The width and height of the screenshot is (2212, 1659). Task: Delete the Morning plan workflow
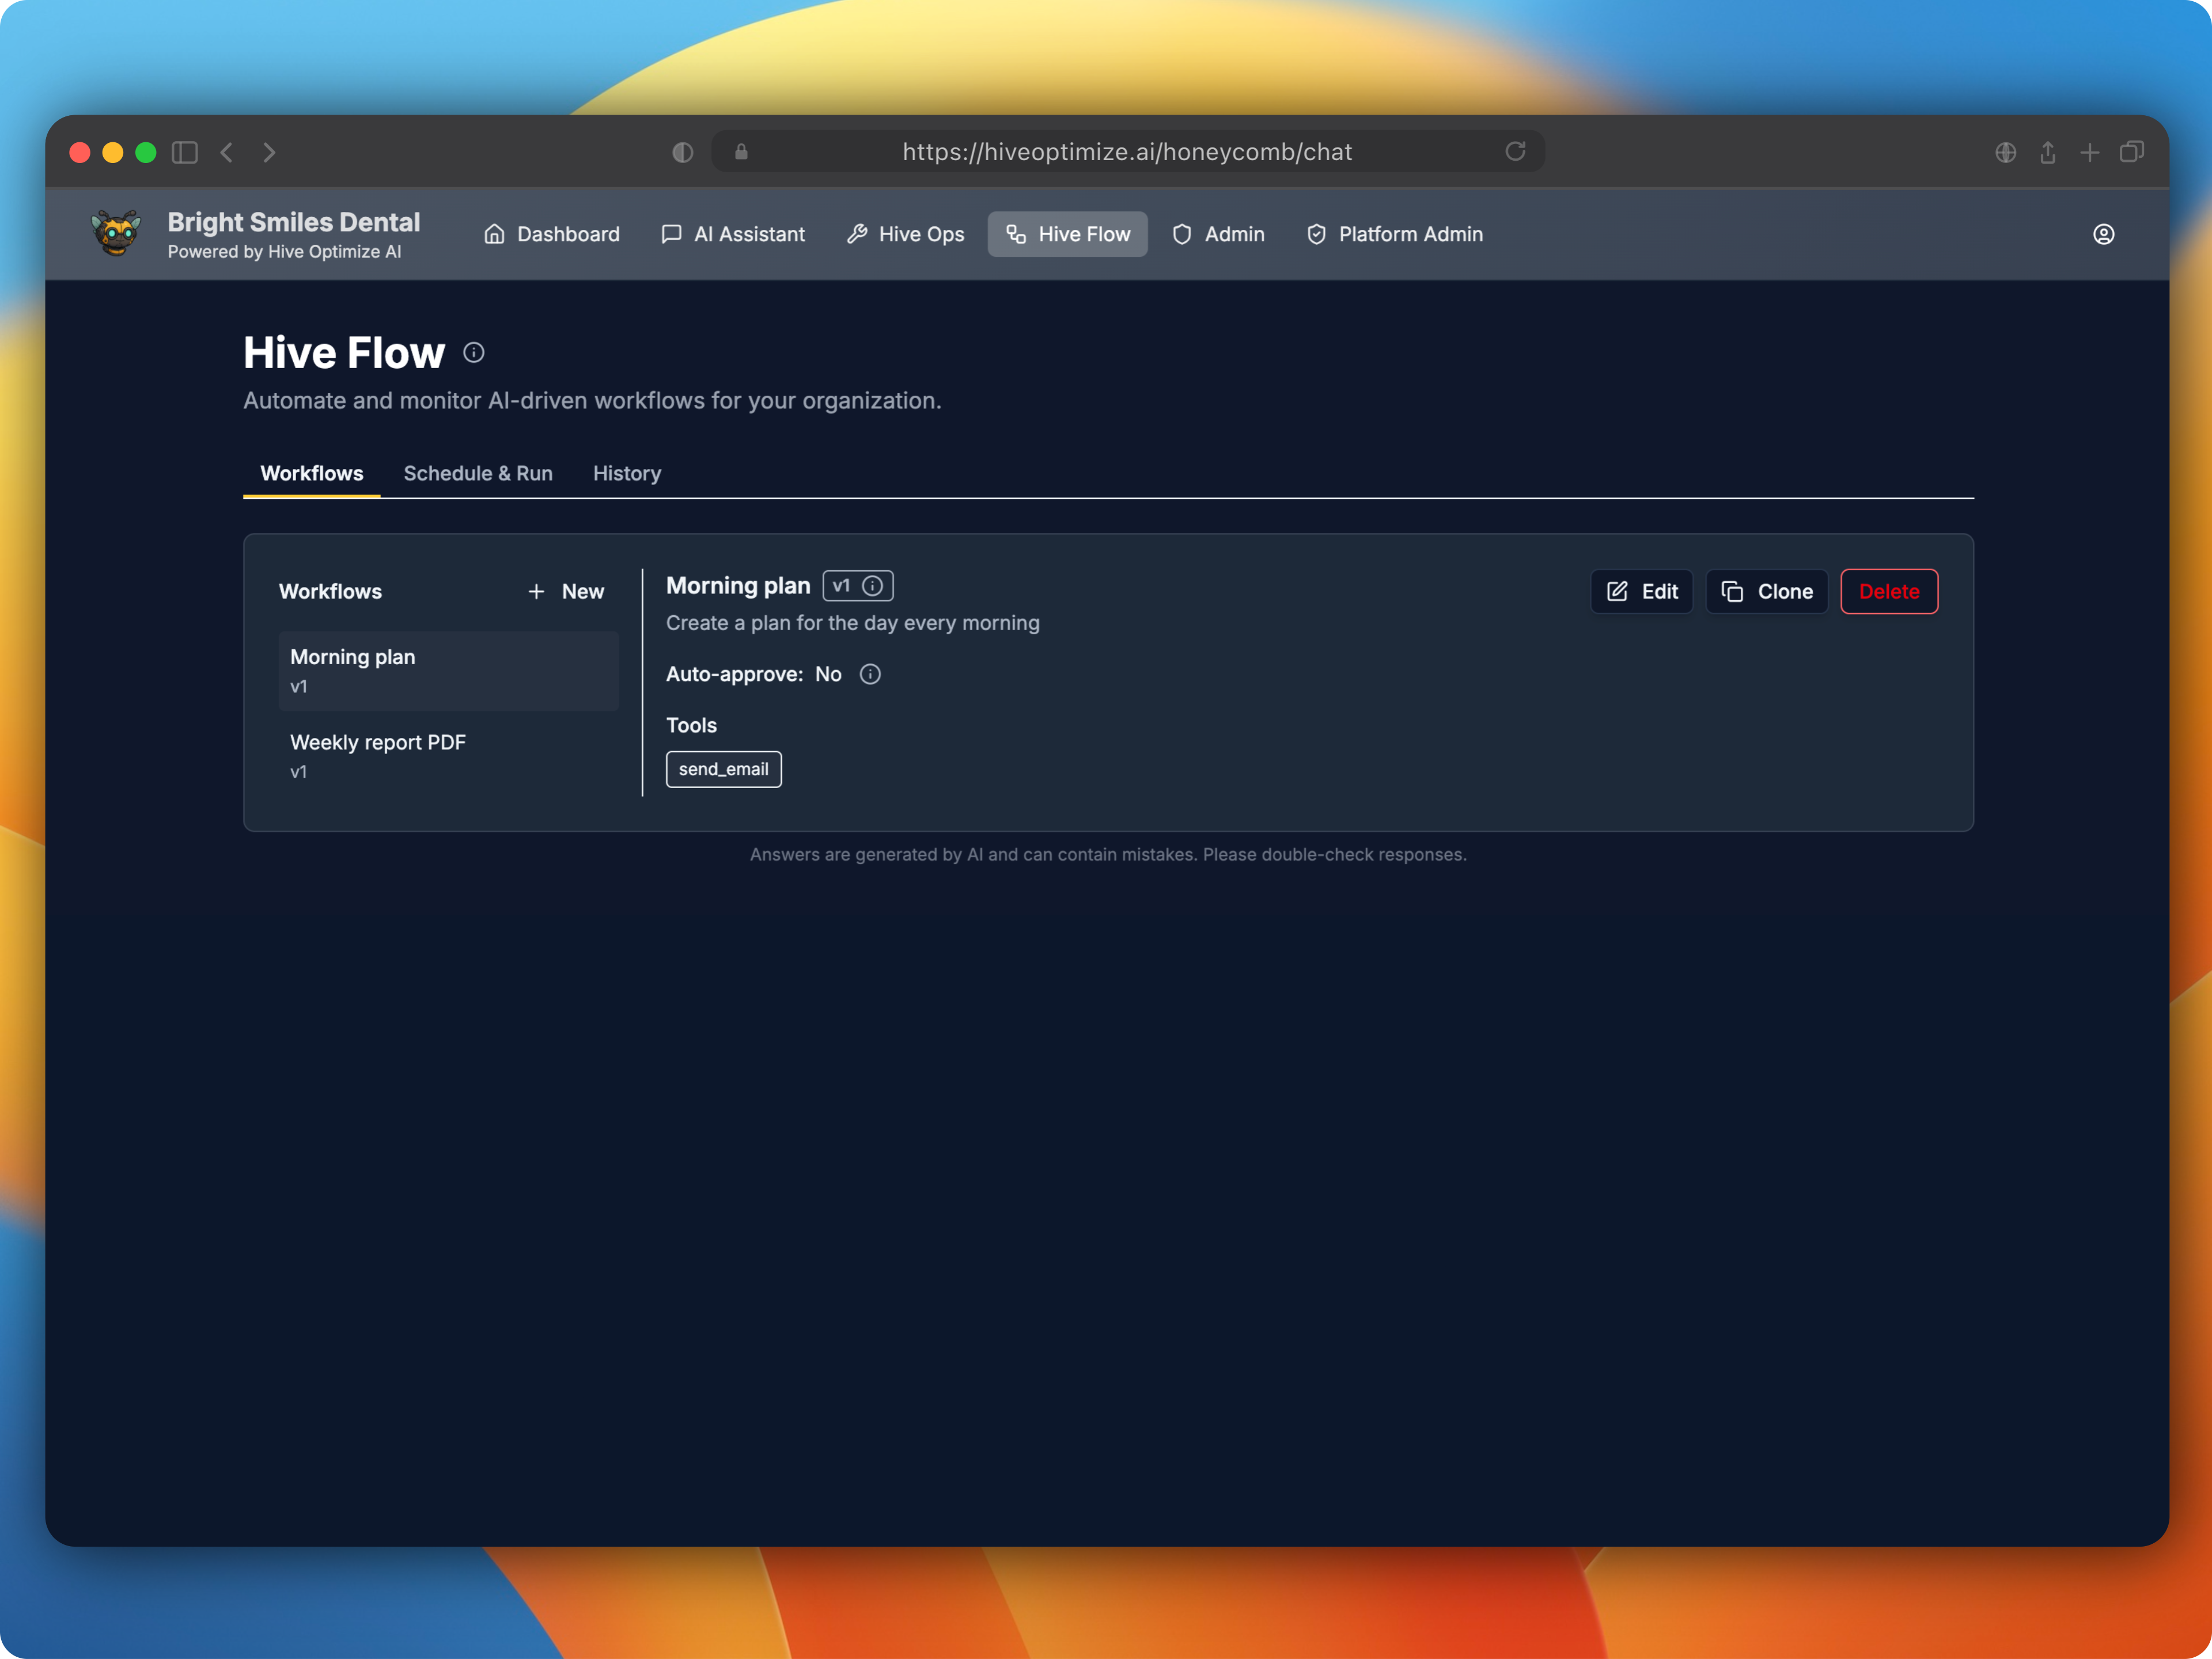1889,592
